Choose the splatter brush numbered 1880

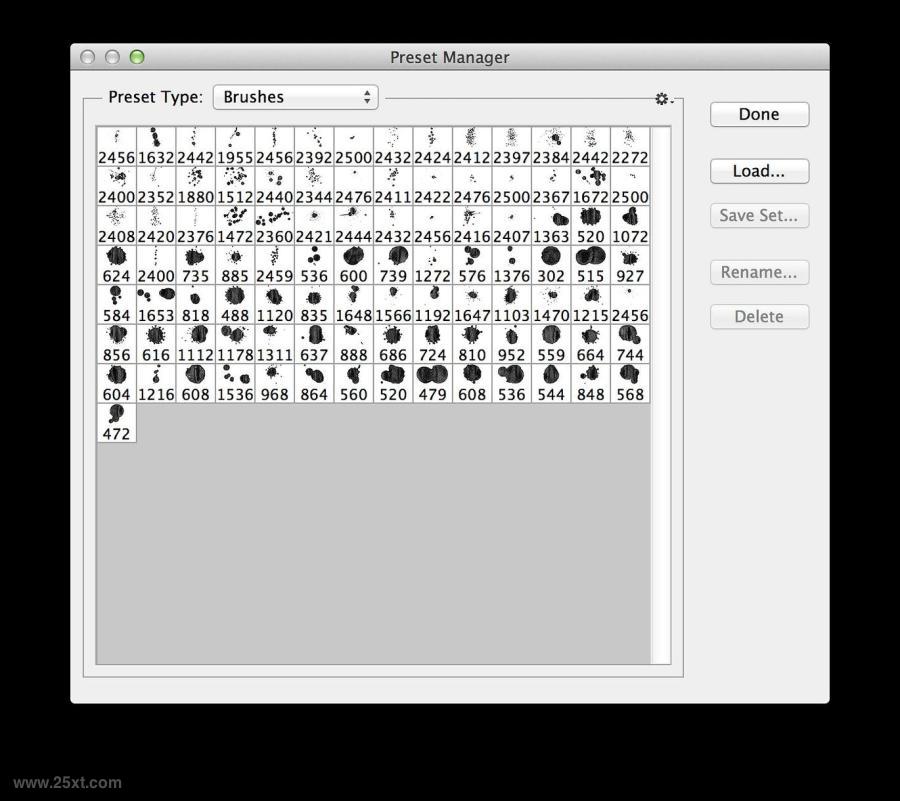coord(196,186)
